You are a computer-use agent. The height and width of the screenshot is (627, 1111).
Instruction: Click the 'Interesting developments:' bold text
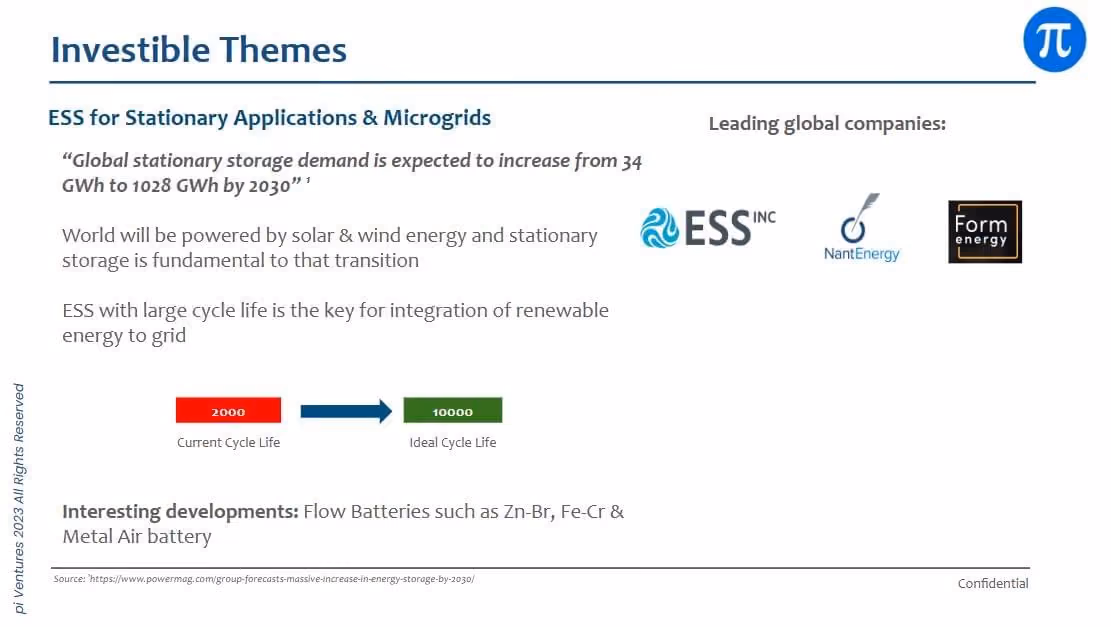pos(180,512)
